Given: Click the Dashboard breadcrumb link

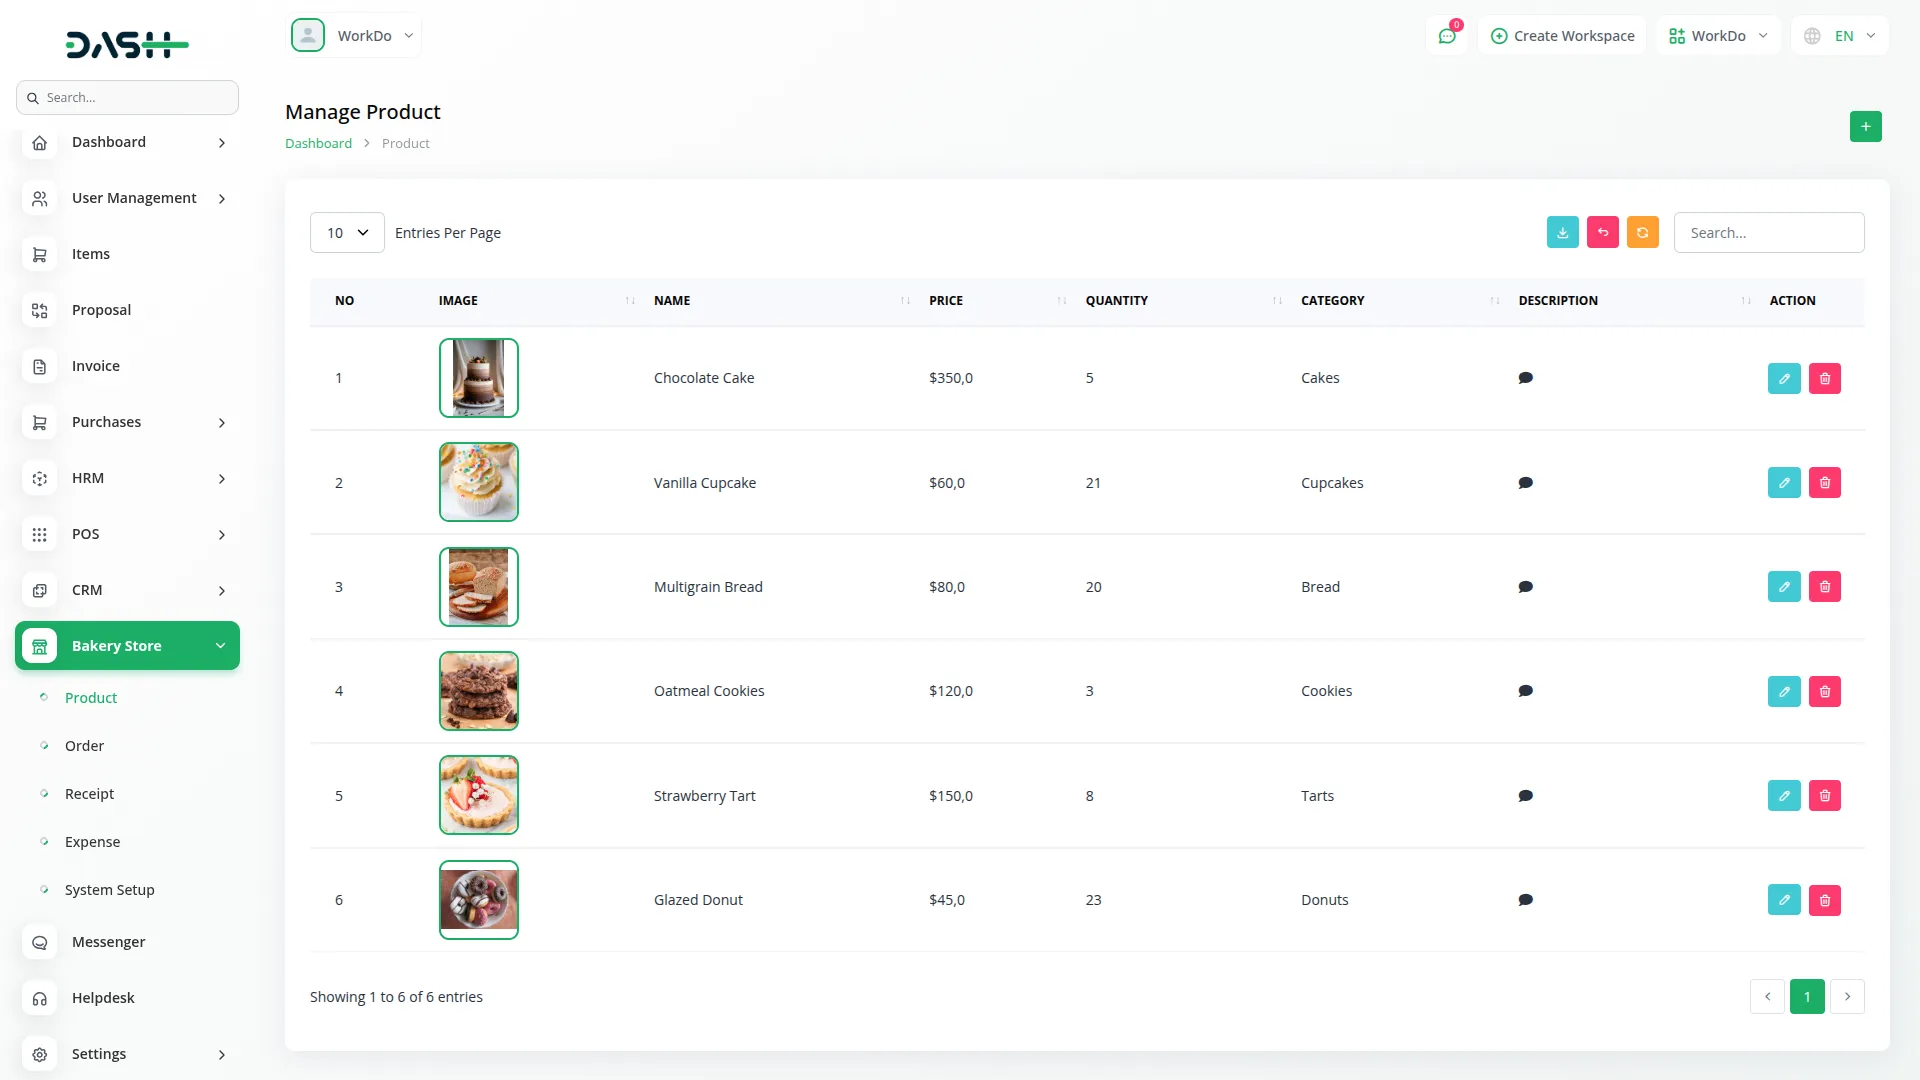Looking at the screenshot, I should [318, 143].
